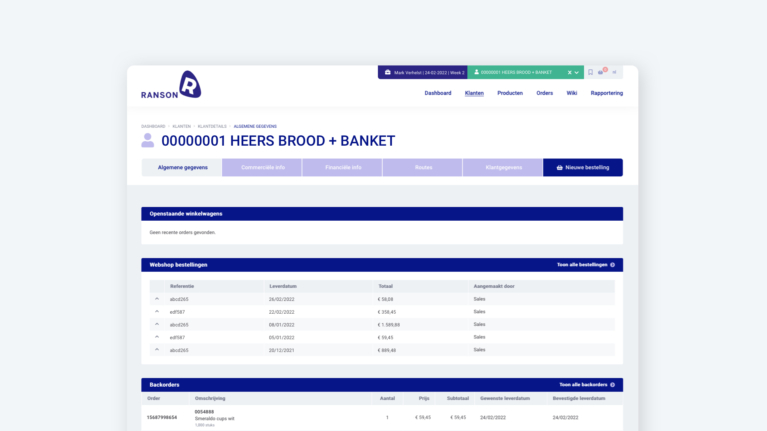Click the Mark Verhelst date and week label
This screenshot has height=431, width=767.
coord(429,72)
